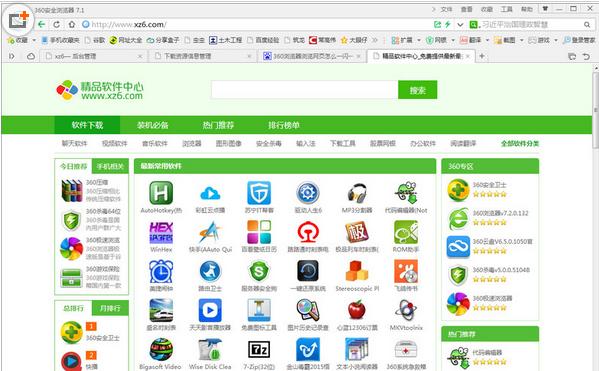Screen dimensions: 599x371
Task: Open the blue cloud video app icon
Action: pos(210,193)
